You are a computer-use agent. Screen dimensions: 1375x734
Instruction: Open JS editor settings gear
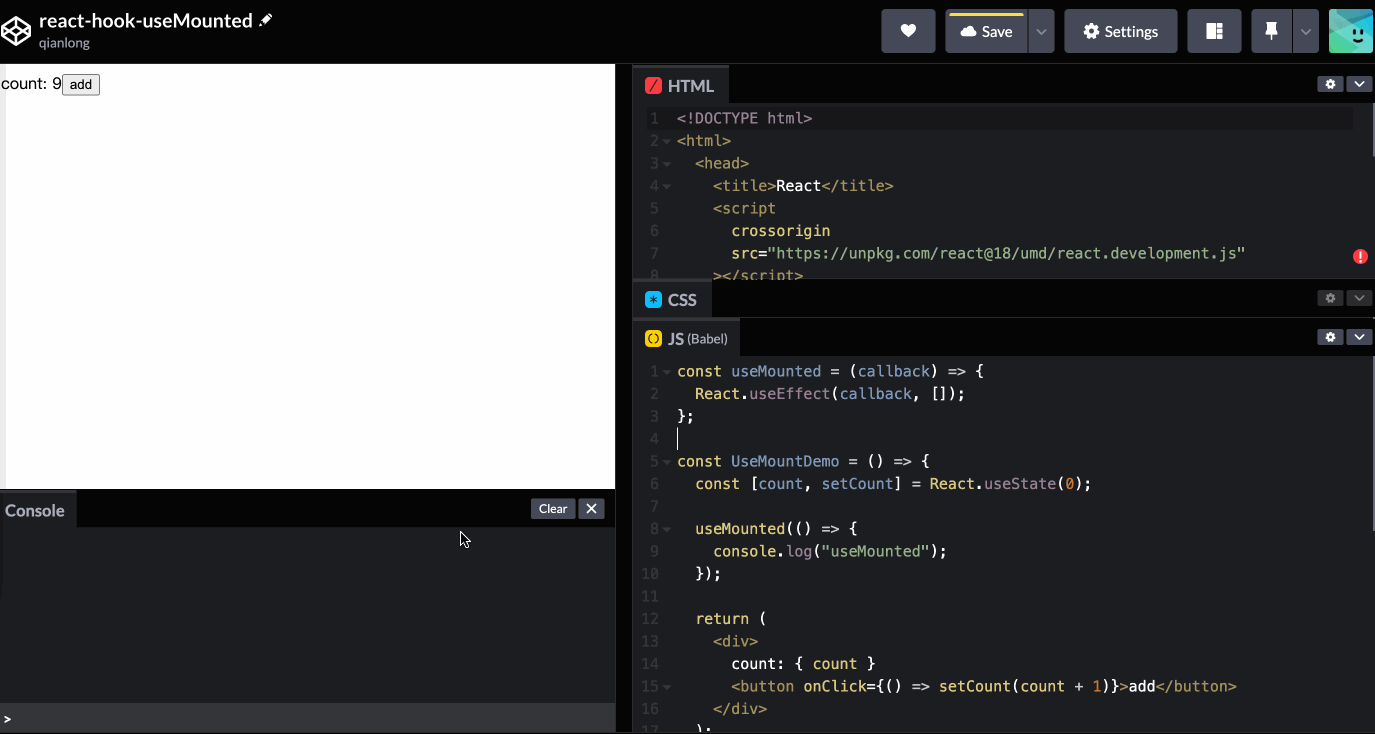(x=1330, y=337)
